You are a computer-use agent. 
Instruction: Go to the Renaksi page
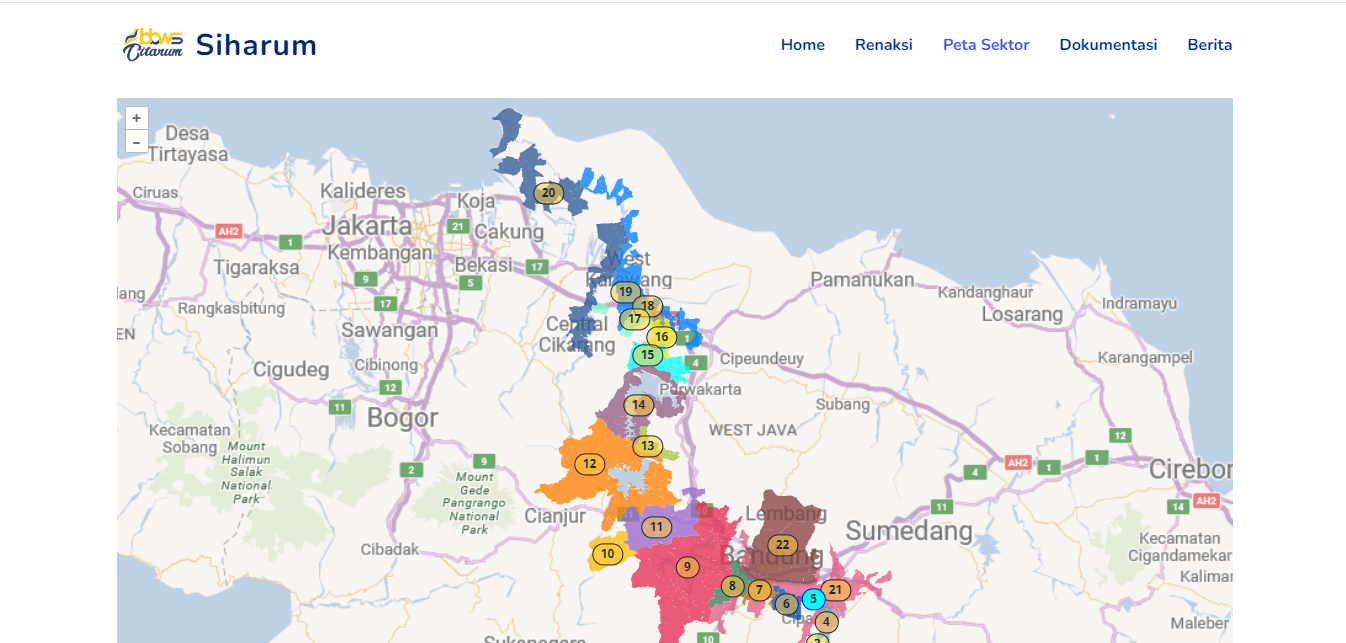click(883, 45)
